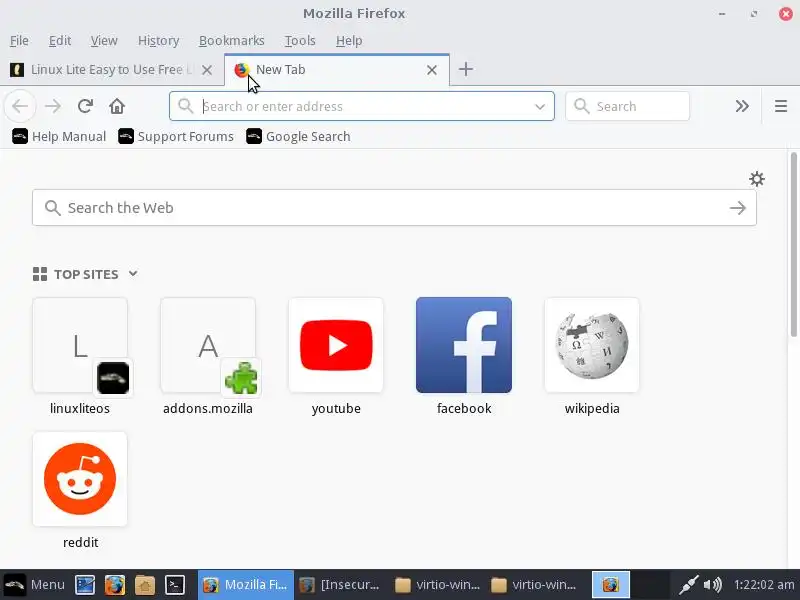The image size is (800, 600).
Task: Close the New Tab tab
Action: [432, 70]
